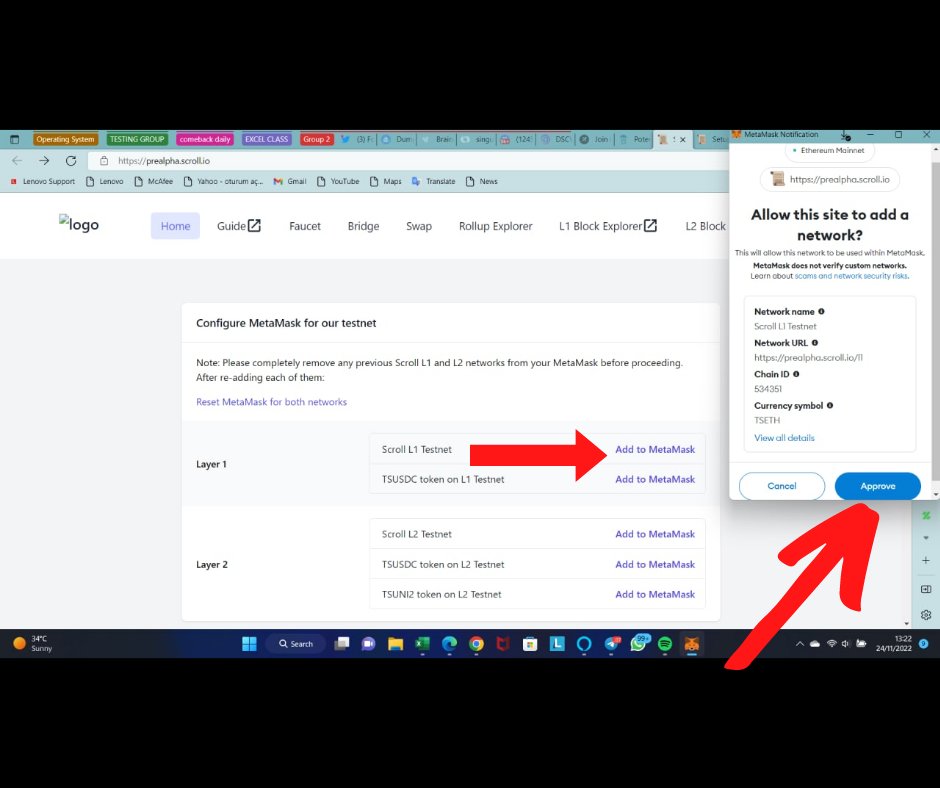Viewport: 940px width, 788px height.
Task: Open the Bridge nav item
Action: (363, 226)
